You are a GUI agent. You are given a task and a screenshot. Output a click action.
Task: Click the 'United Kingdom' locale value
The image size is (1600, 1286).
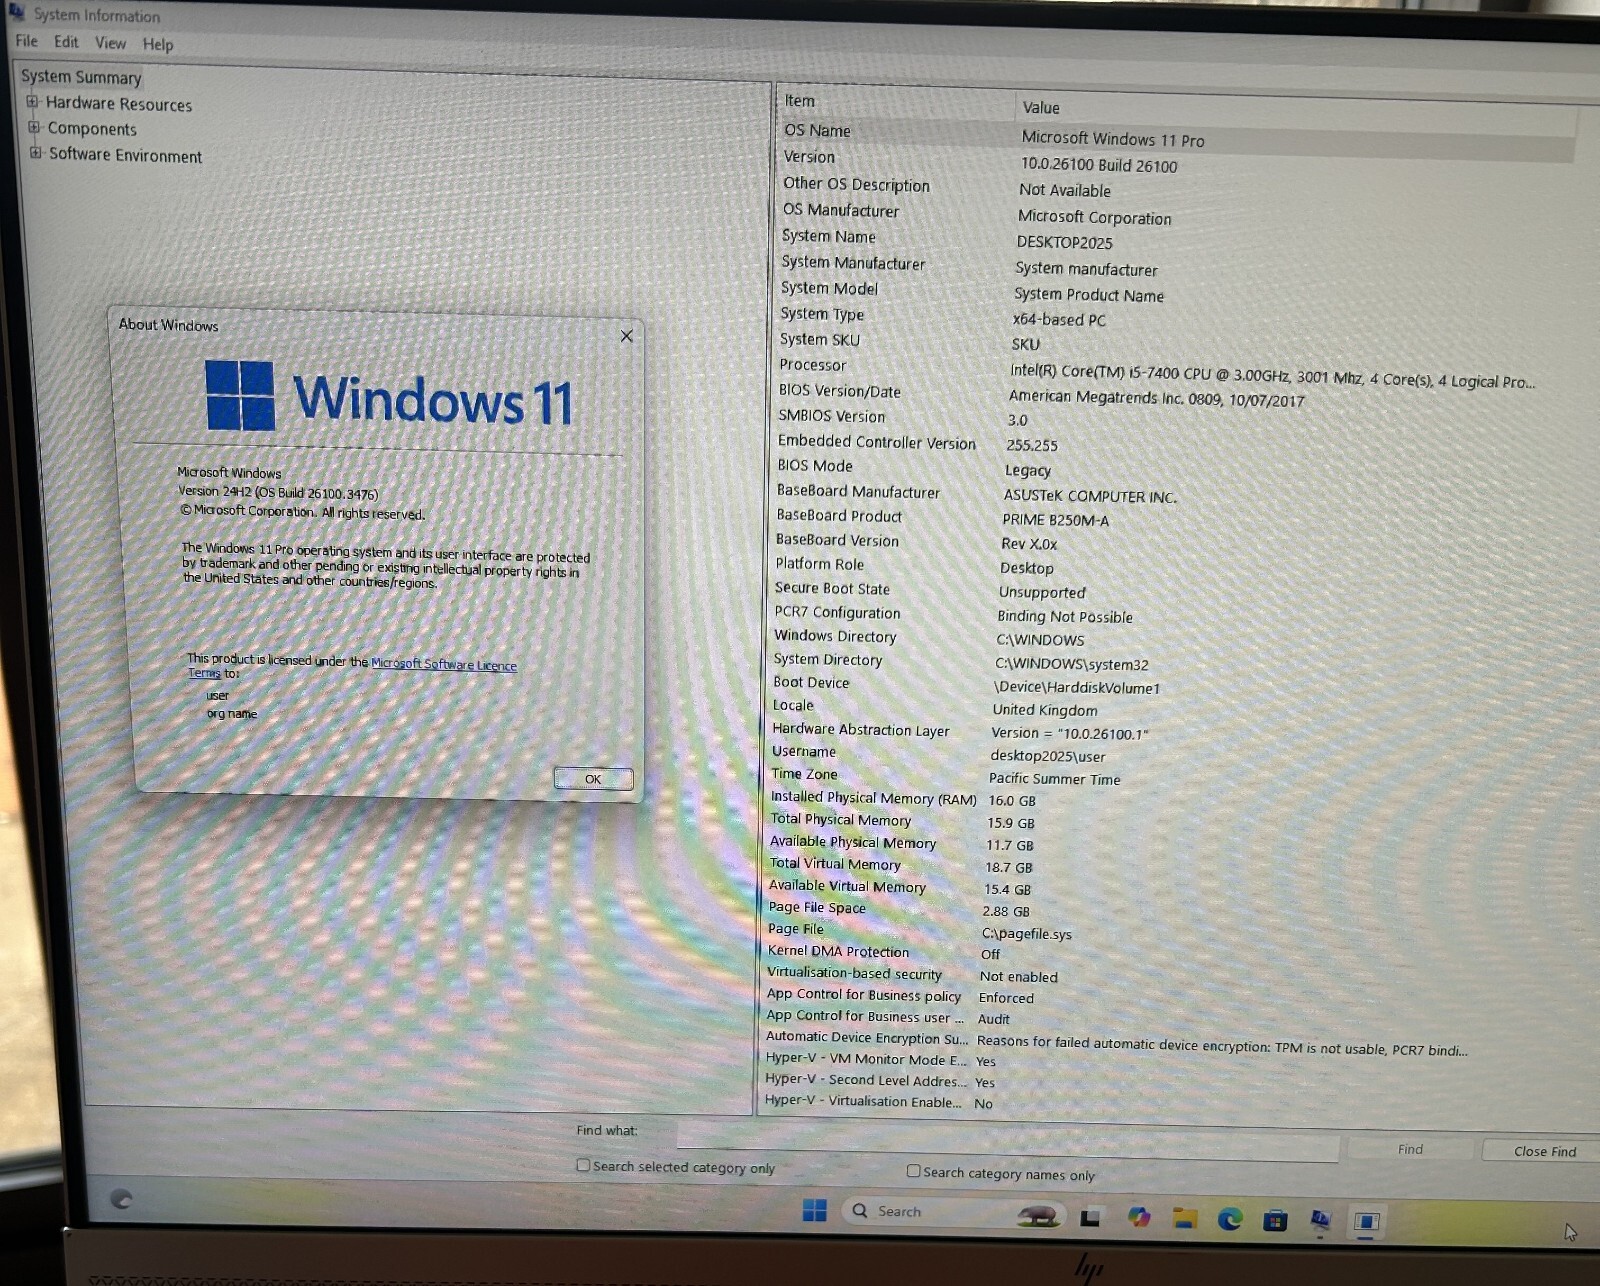pos(1045,710)
